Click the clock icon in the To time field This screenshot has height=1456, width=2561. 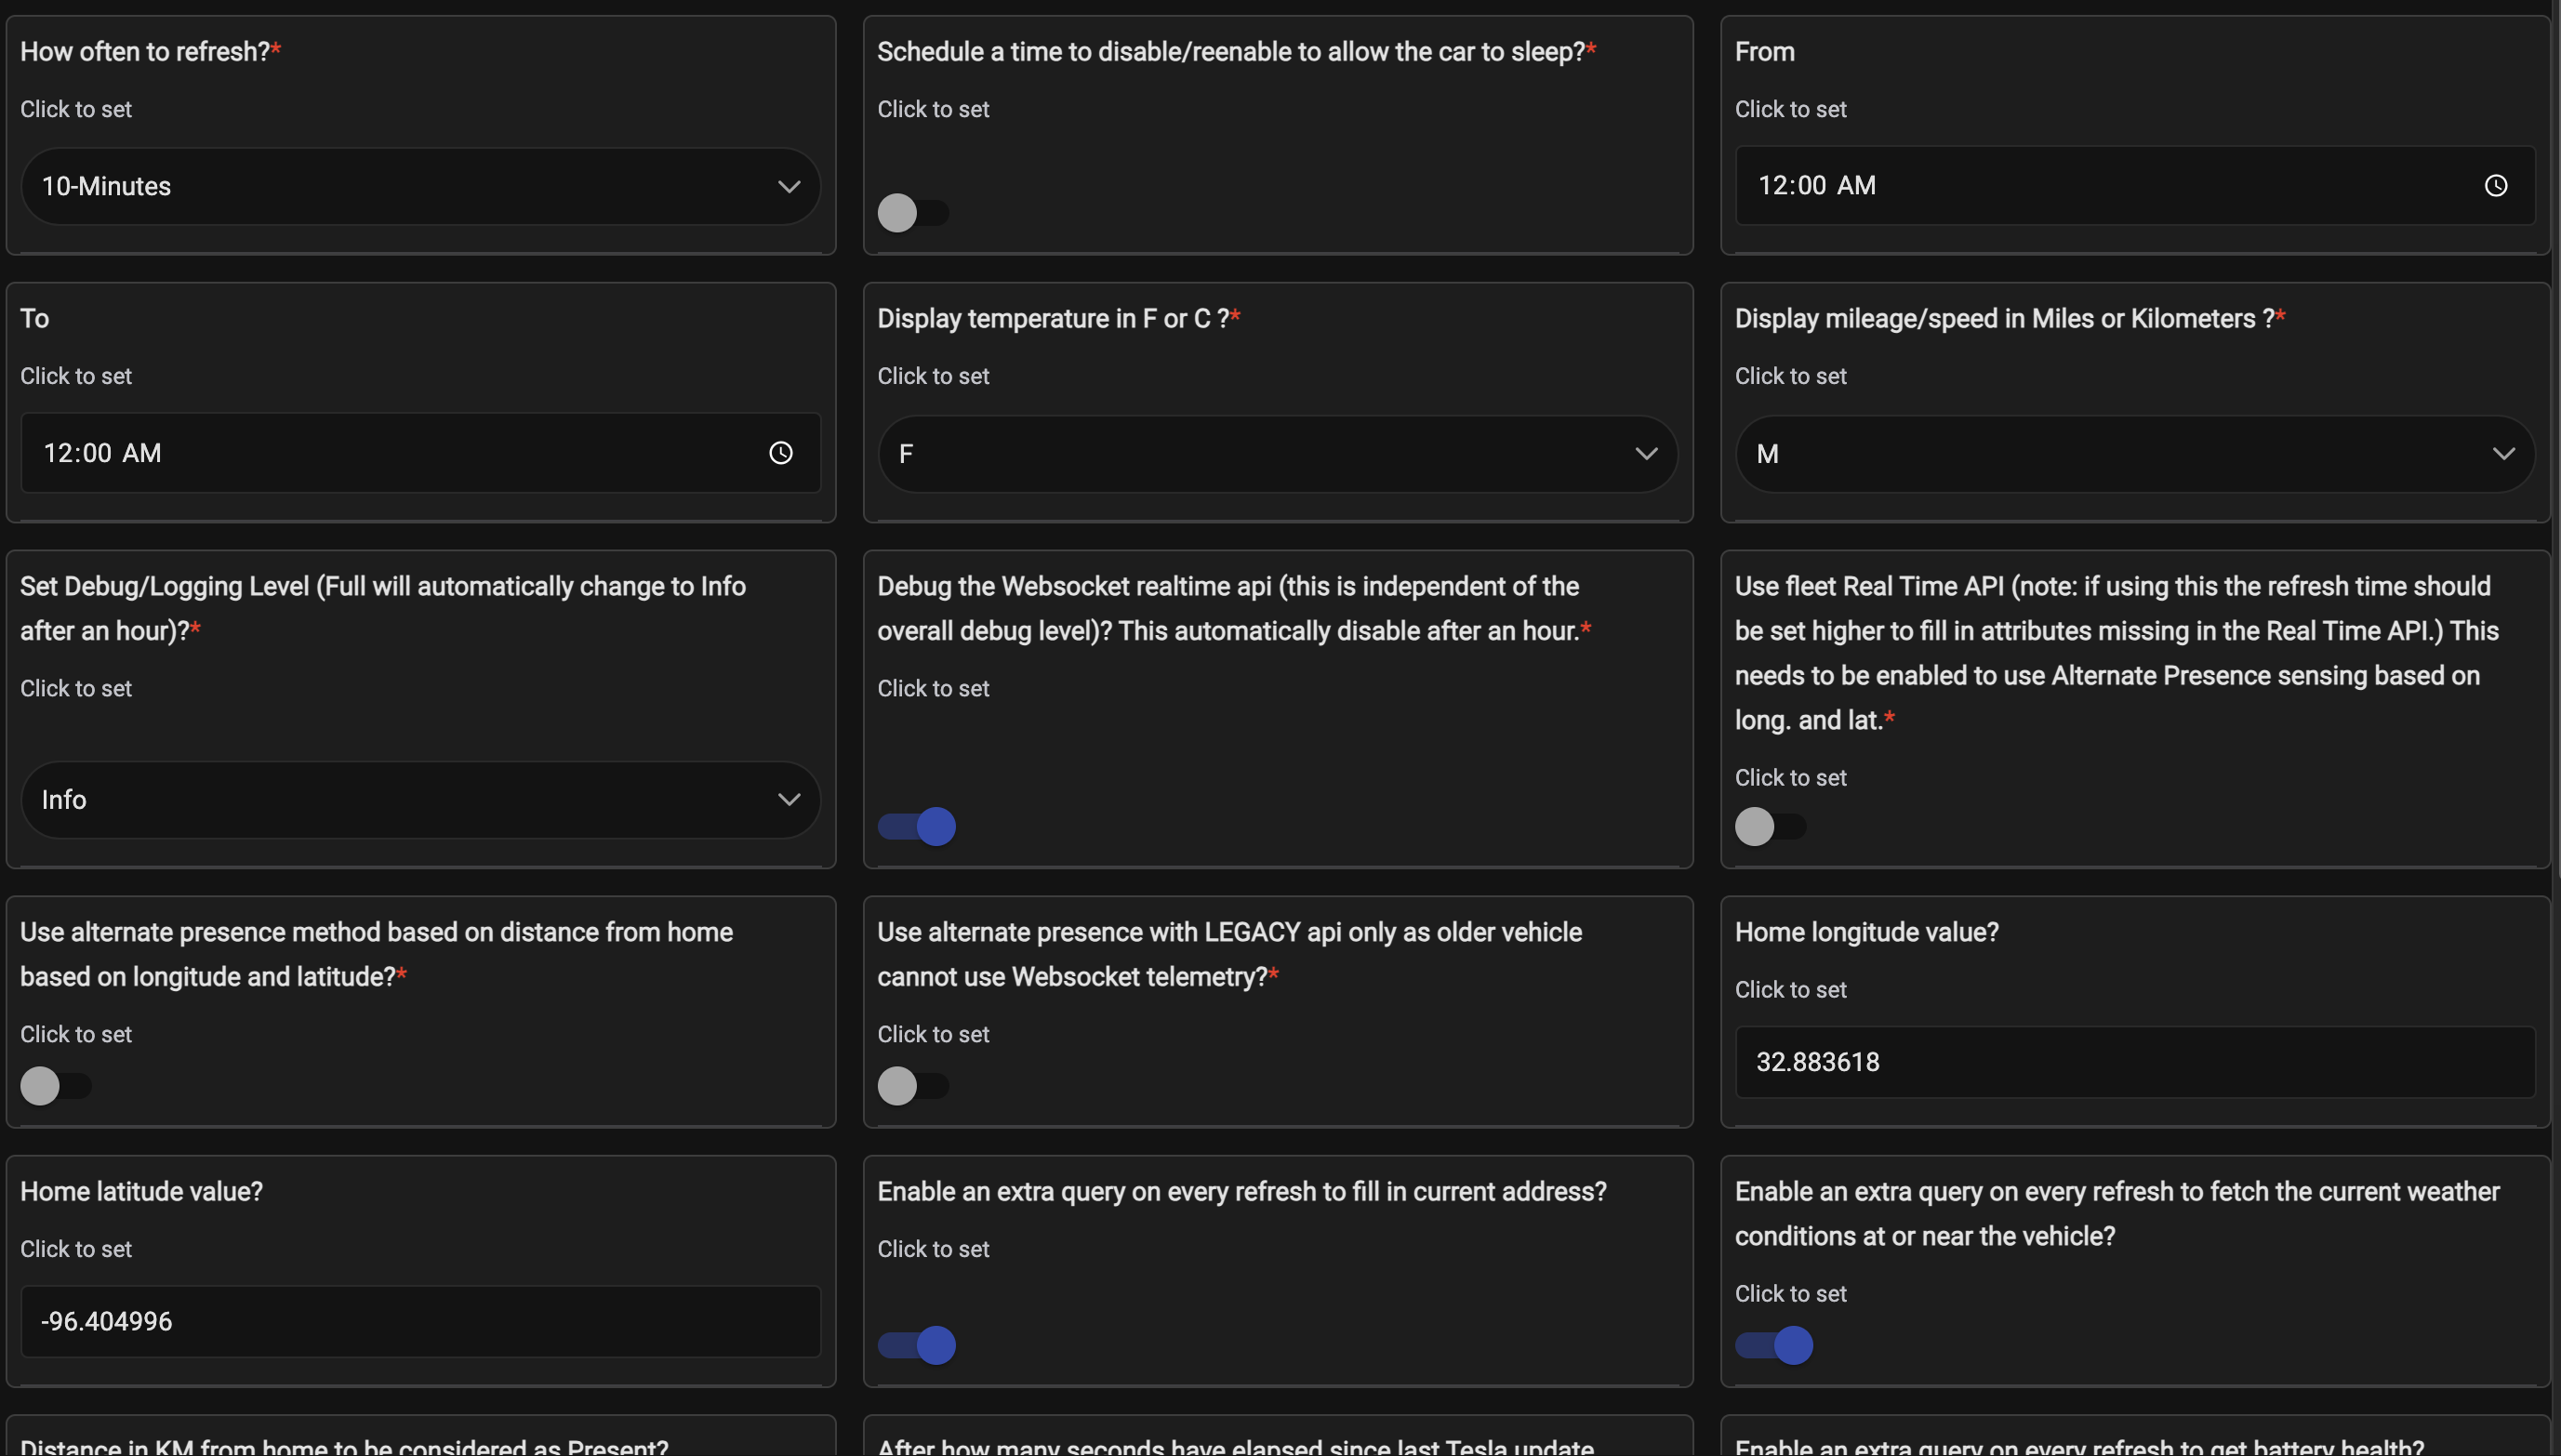780,453
